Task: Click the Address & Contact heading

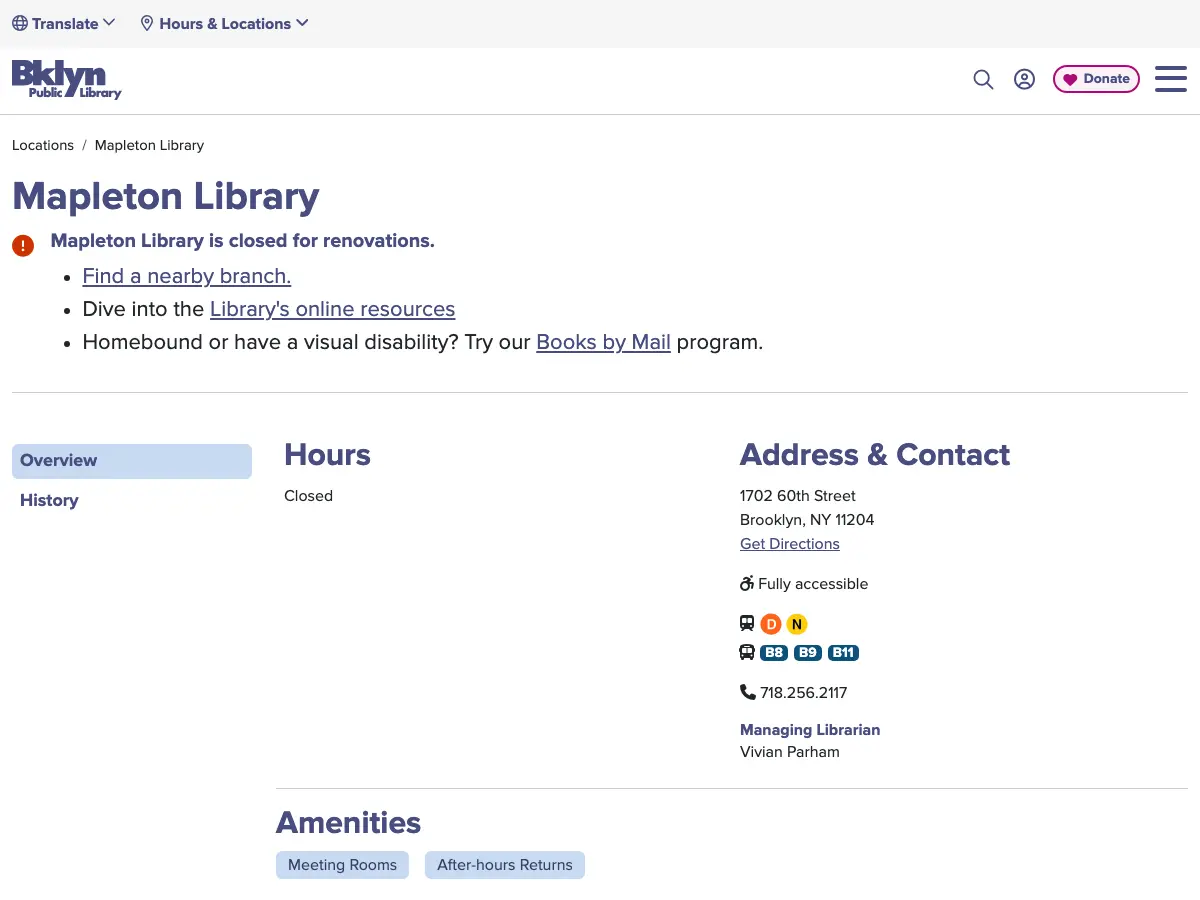Action: point(875,455)
